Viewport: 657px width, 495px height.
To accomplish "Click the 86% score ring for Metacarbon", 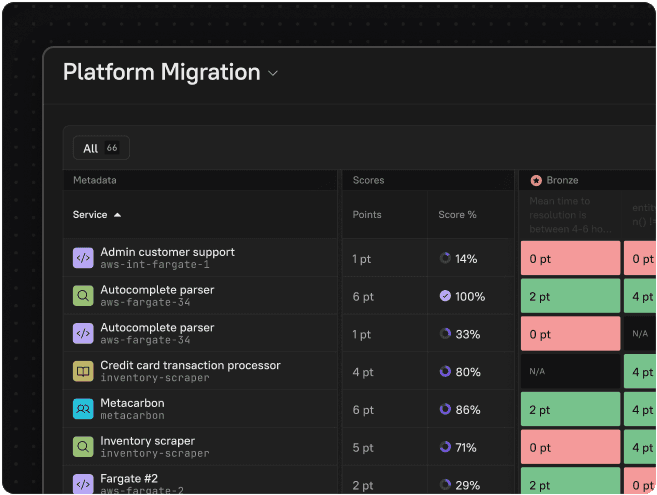I will coord(445,409).
